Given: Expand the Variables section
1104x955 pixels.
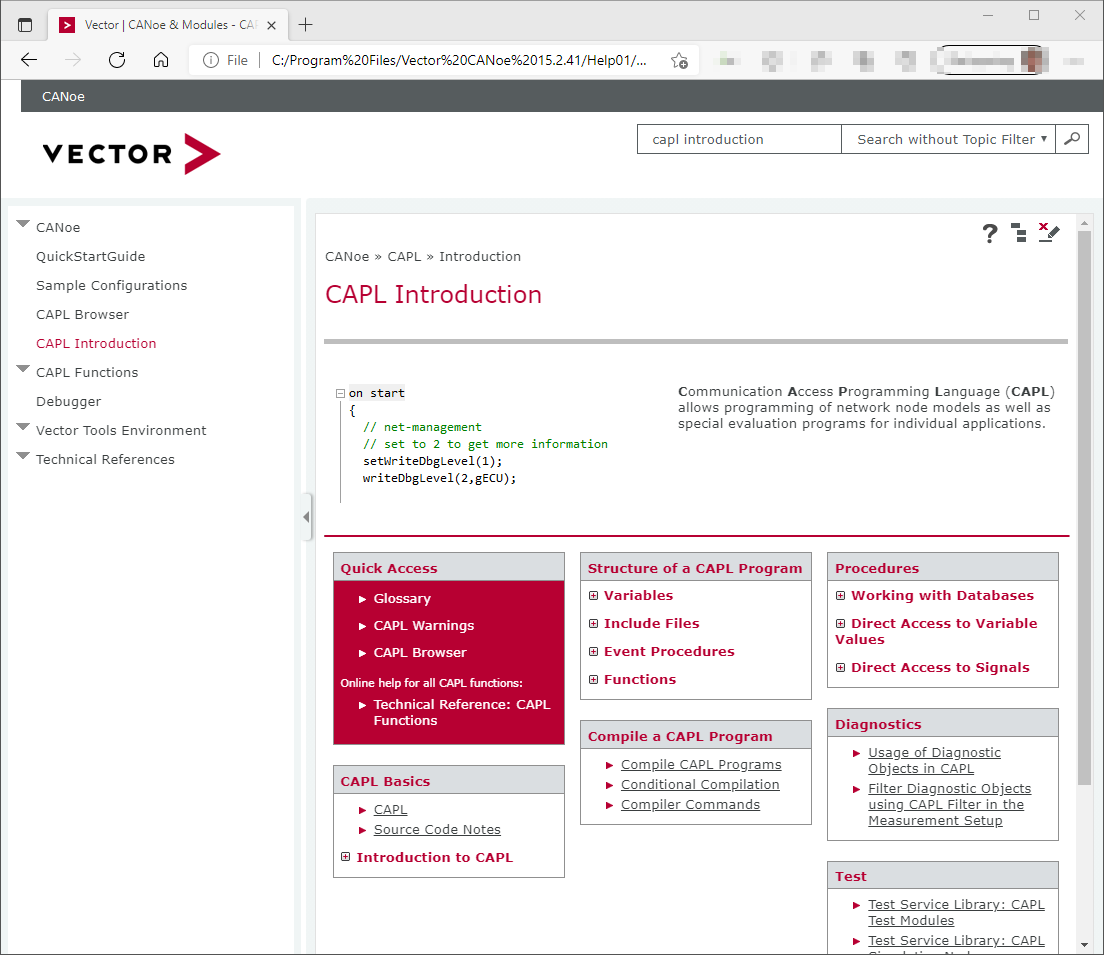Looking at the screenshot, I should 593,596.
